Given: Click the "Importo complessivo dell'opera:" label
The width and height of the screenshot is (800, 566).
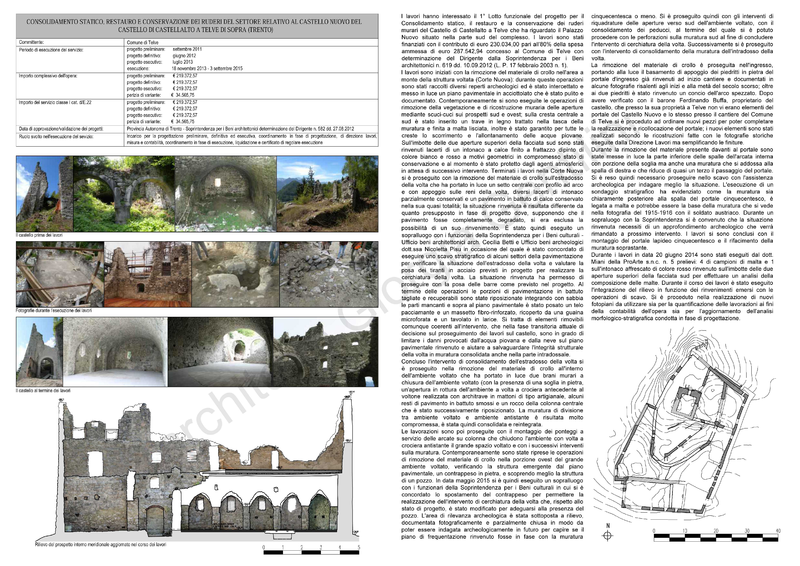Looking at the screenshot, I should (x=48, y=76).
